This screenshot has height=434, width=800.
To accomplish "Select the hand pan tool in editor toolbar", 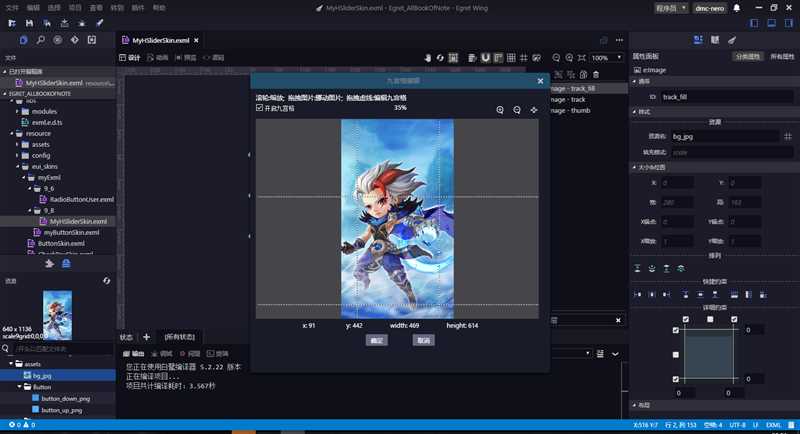I will 428,58.
